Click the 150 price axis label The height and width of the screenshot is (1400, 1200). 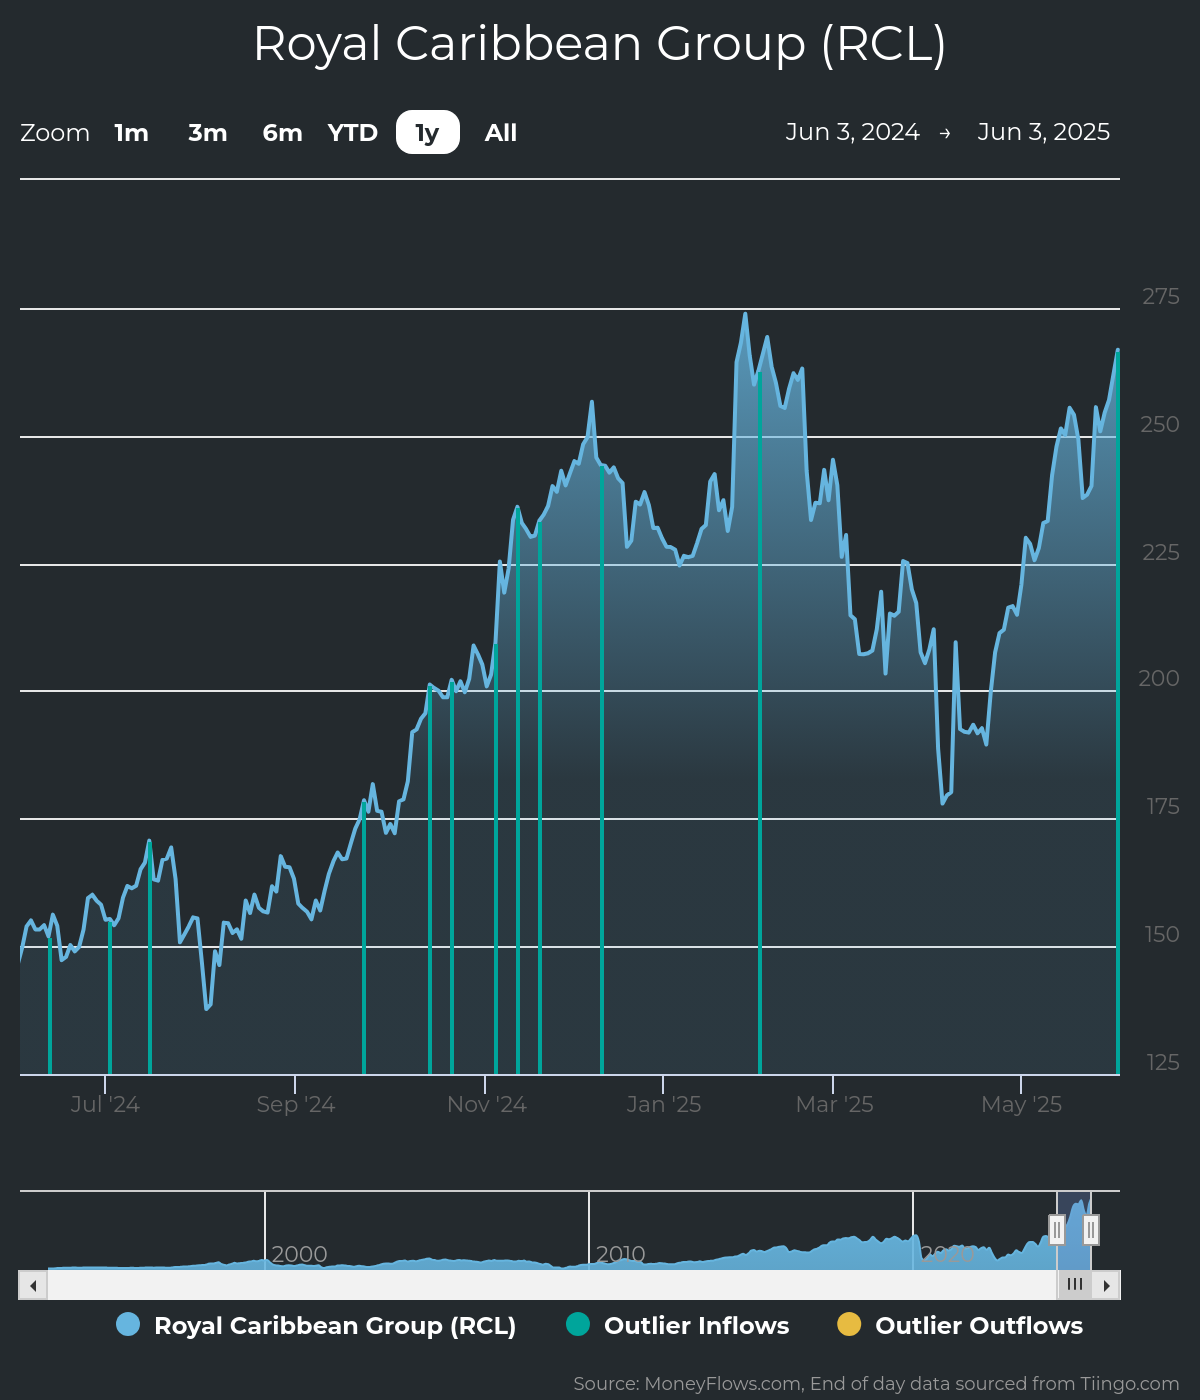pos(1163,935)
